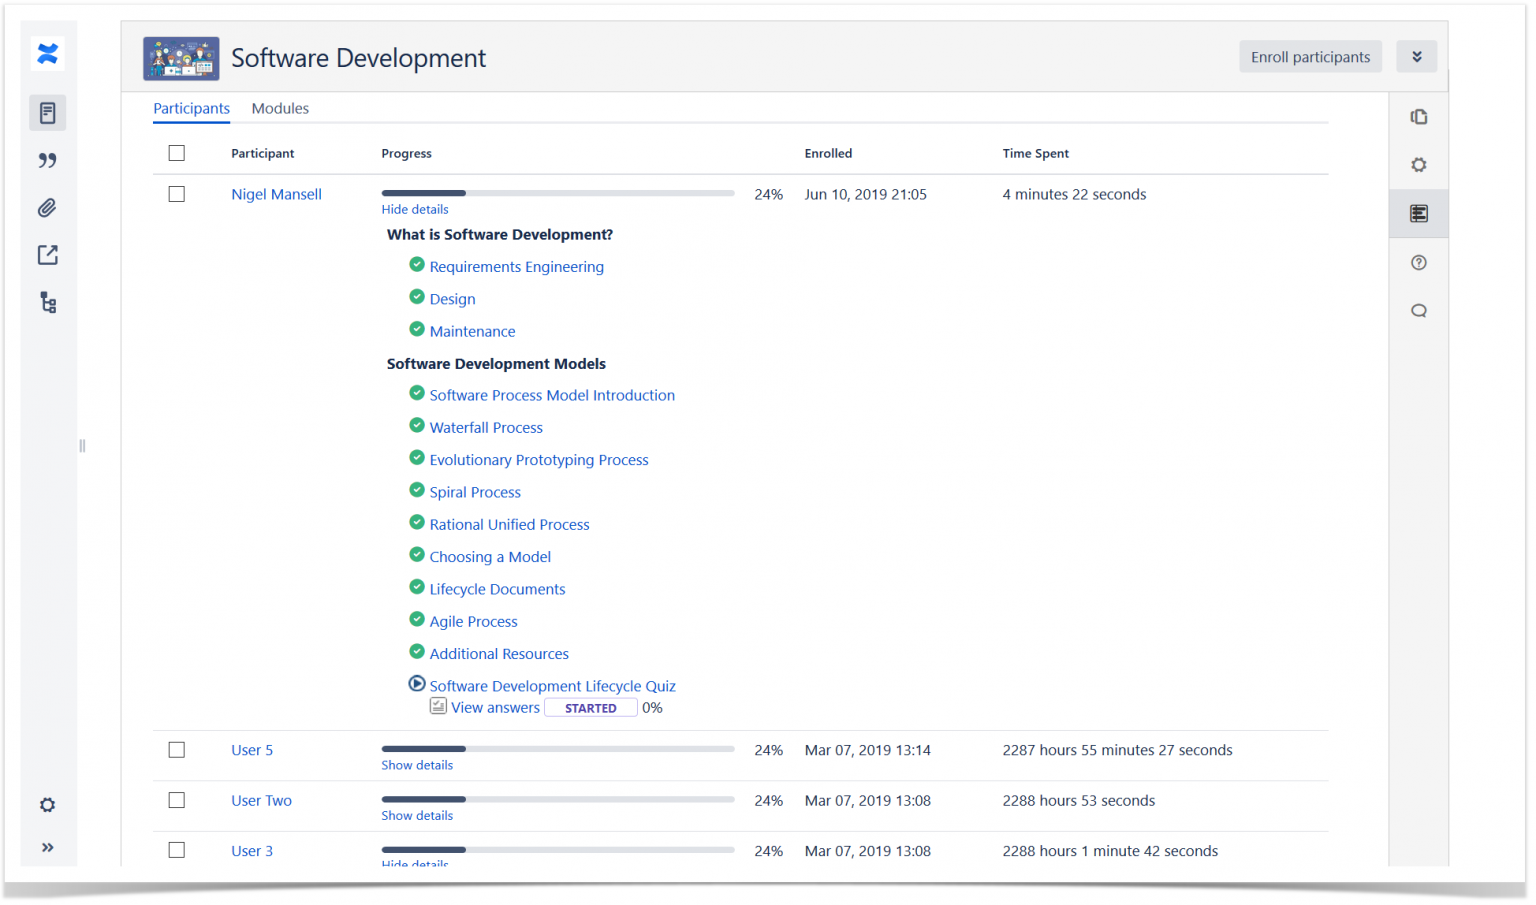Screen dimensions: 1536x905
Task: Check the select-all checkbox in the header
Action: [x=177, y=152]
